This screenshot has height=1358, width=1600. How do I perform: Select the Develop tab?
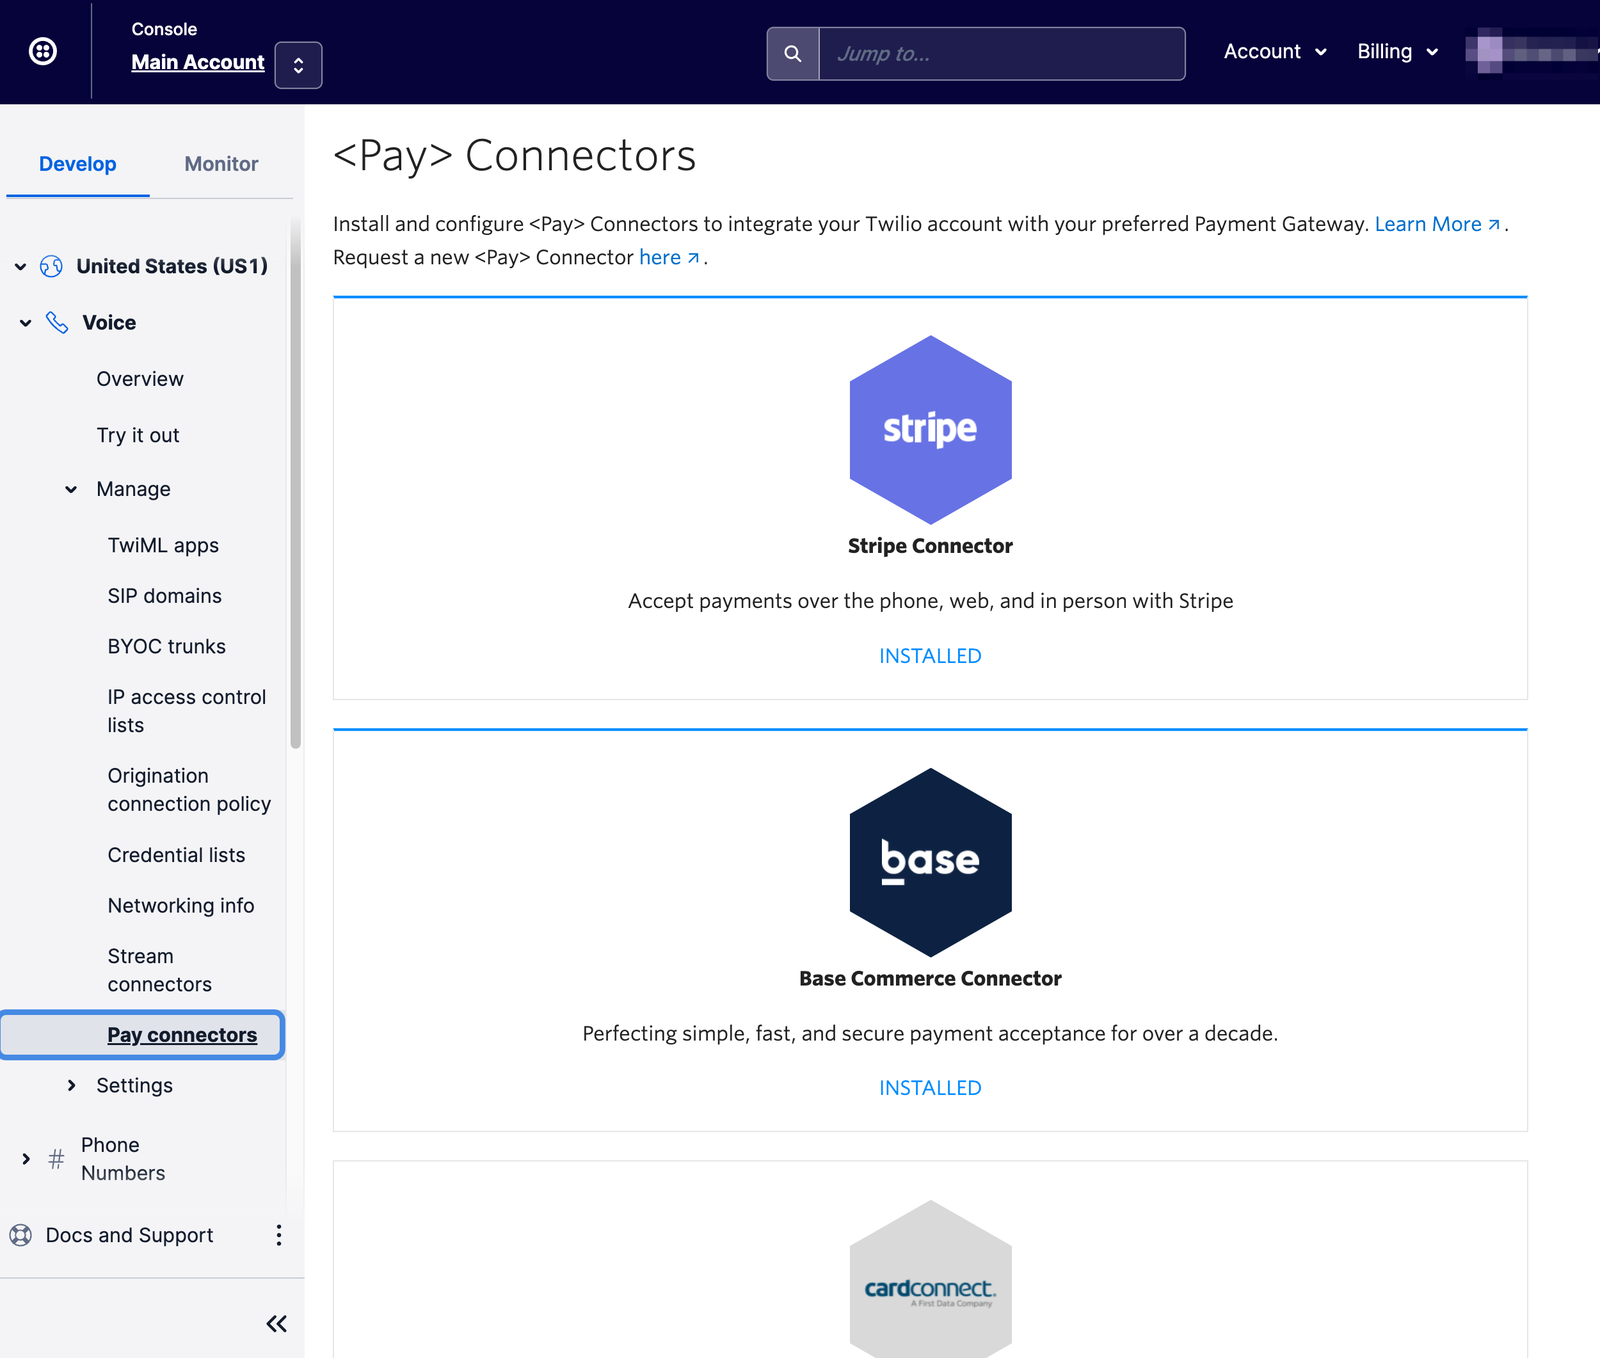(77, 164)
